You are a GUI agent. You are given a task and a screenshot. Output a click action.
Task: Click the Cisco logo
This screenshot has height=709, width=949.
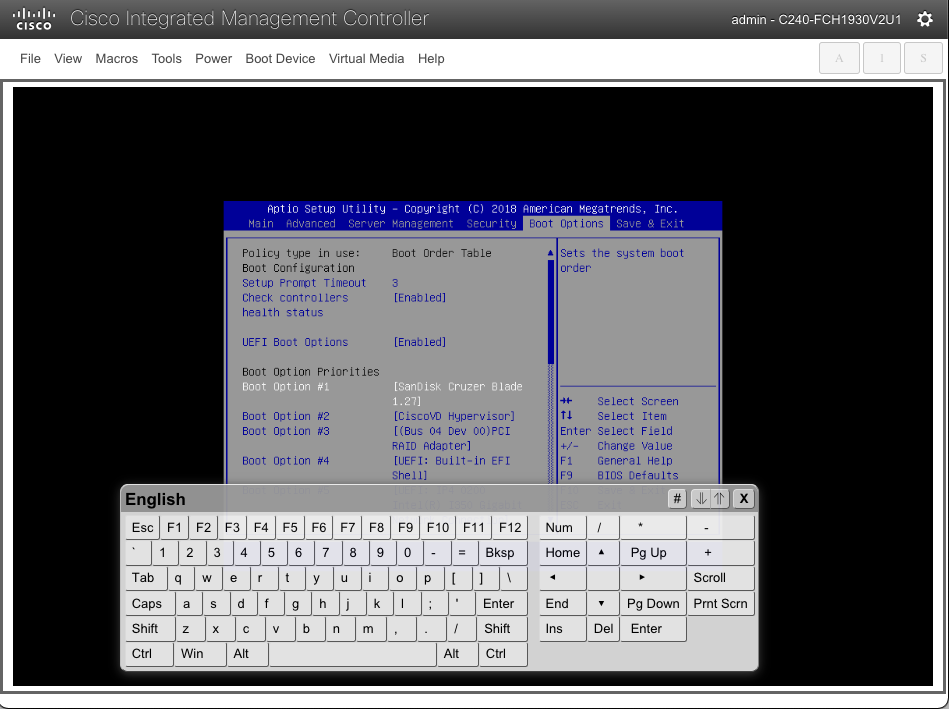point(34,19)
